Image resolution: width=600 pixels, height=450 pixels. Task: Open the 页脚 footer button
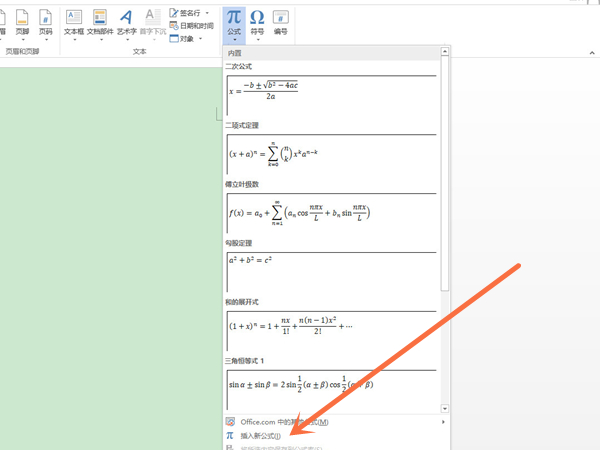pyautogui.click(x=22, y=23)
